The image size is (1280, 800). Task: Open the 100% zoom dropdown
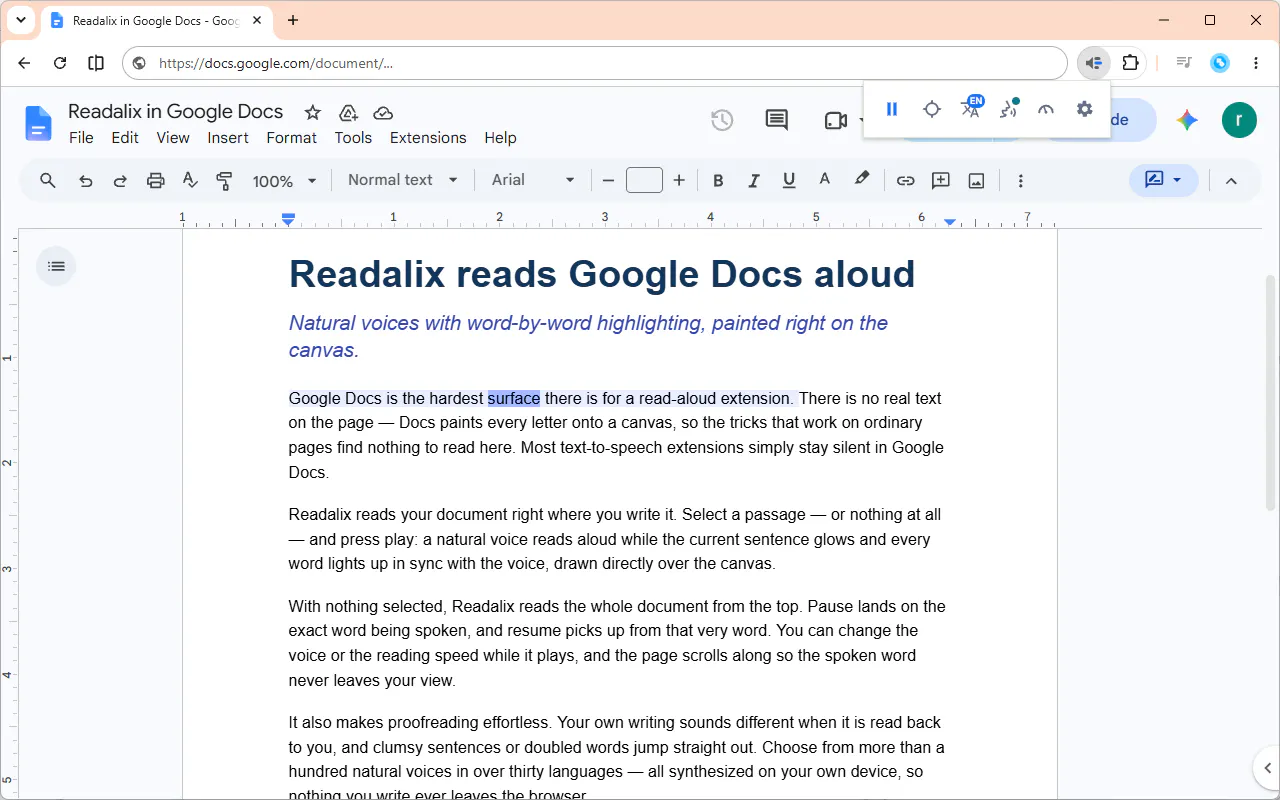point(284,180)
